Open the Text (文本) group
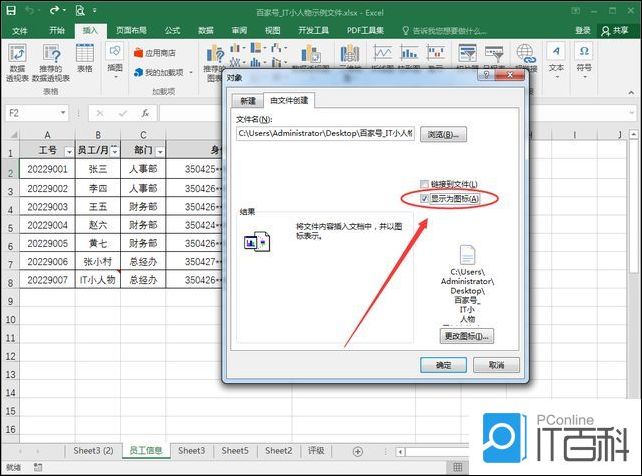This screenshot has height=476, width=642. (x=556, y=61)
